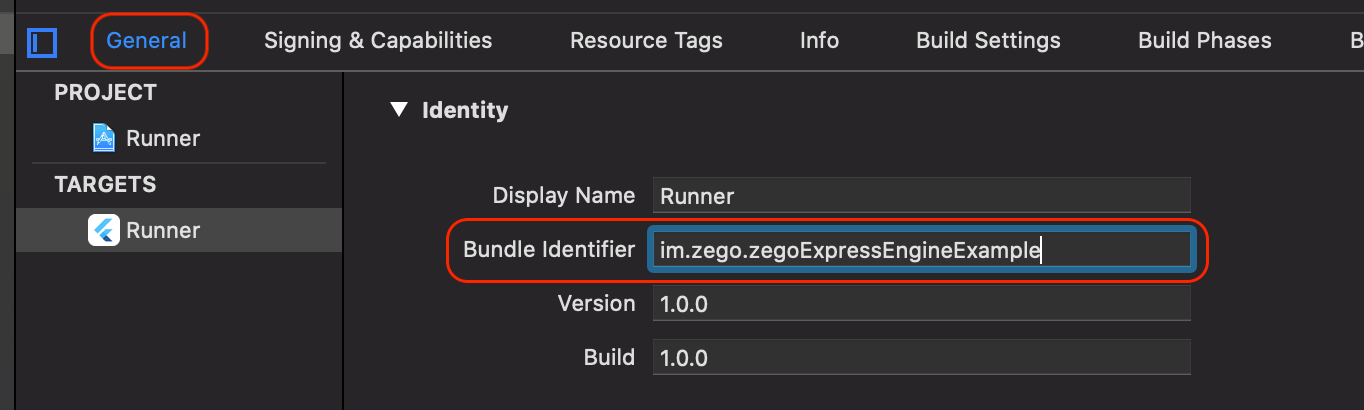
Task: Open the Info tab
Action: [819, 41]
